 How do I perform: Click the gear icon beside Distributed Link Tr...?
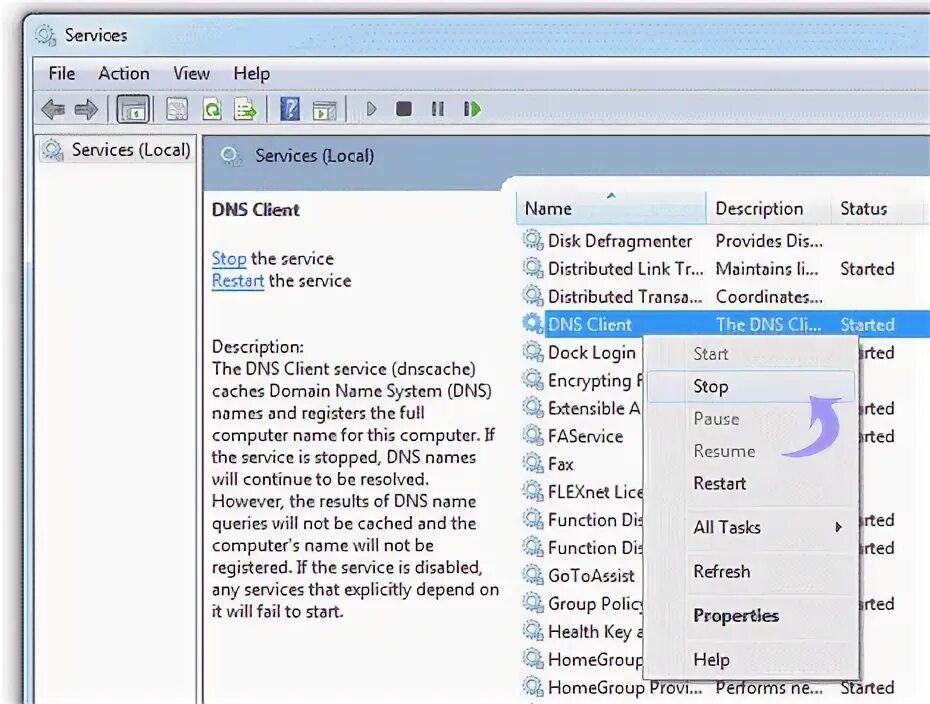coord(533,268)
